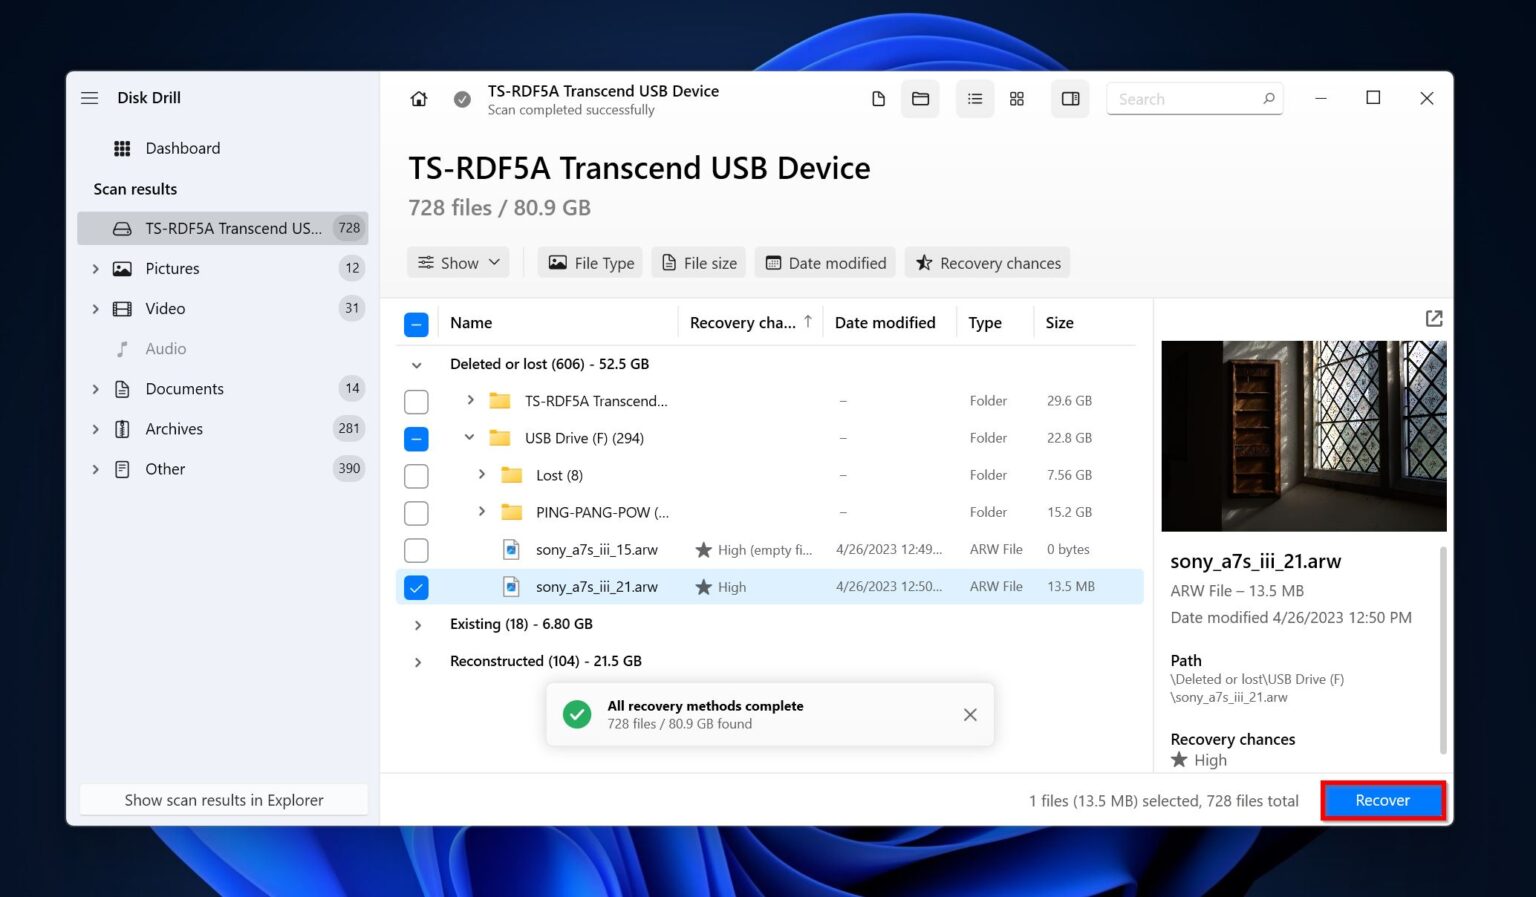1536x897 pixels.
Task: Expand the Existing (18) group
Action: 418,625
